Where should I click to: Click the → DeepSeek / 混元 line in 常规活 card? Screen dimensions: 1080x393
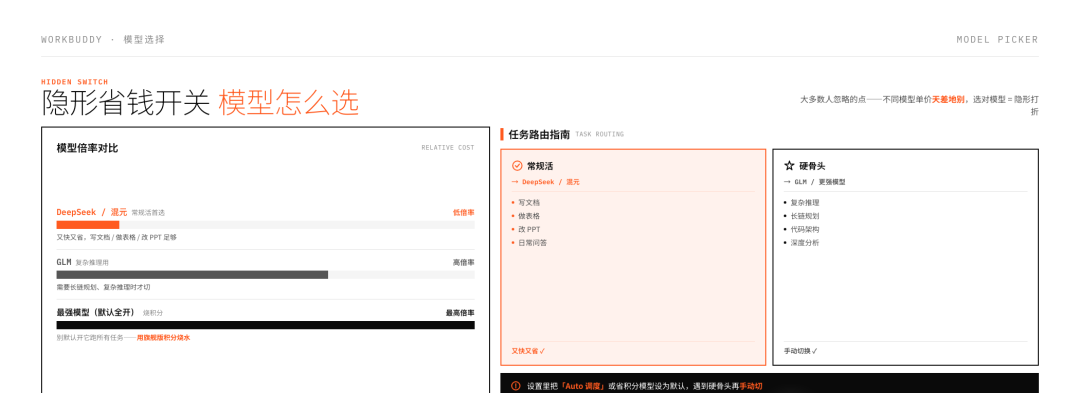click(546, 182)
